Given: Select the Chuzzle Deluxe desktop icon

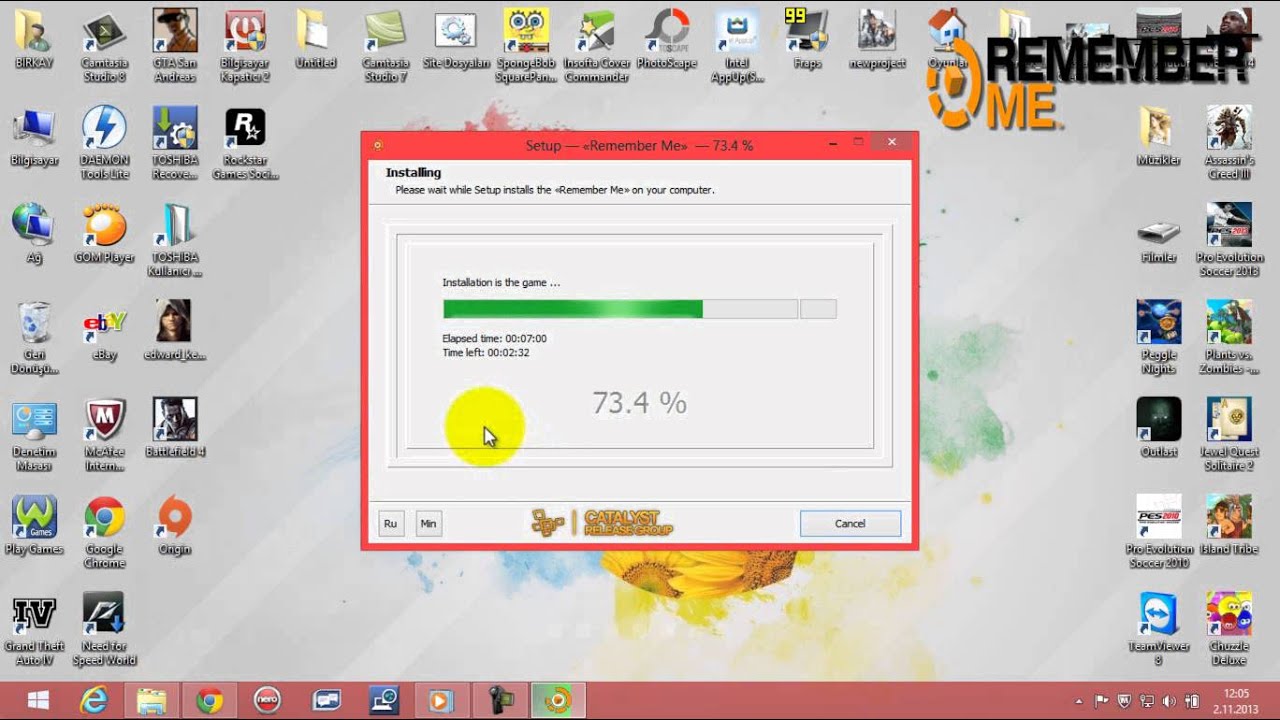Looking at the screenshot, I should (1229, 628).
